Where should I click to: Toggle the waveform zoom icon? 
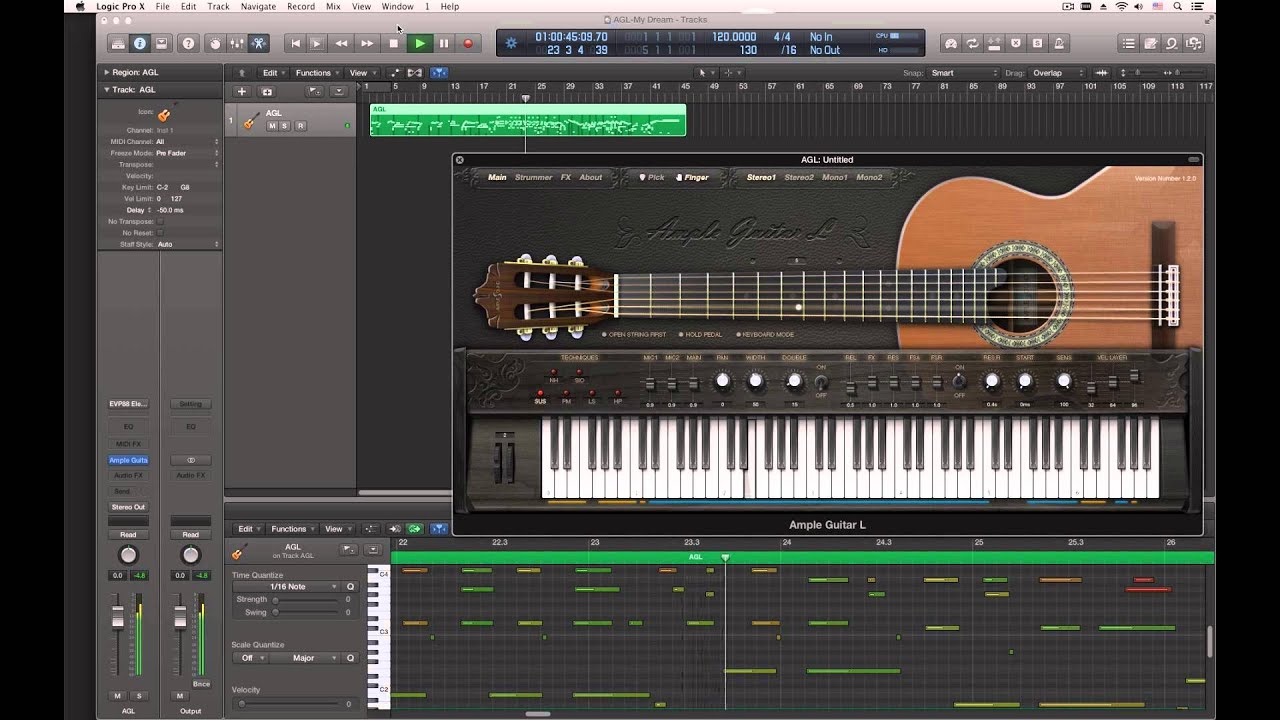point(1101,73)
